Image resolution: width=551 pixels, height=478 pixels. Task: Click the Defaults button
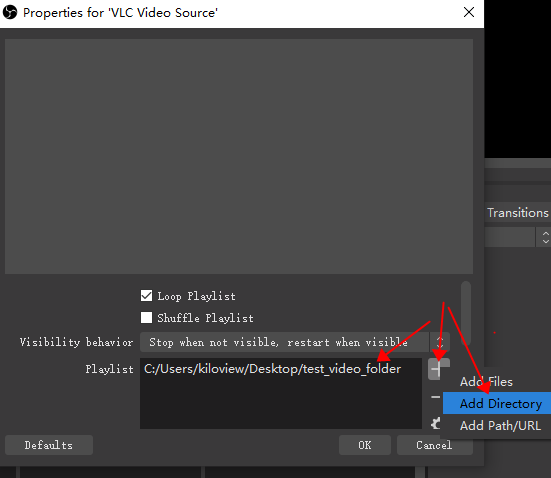point(49,445)
